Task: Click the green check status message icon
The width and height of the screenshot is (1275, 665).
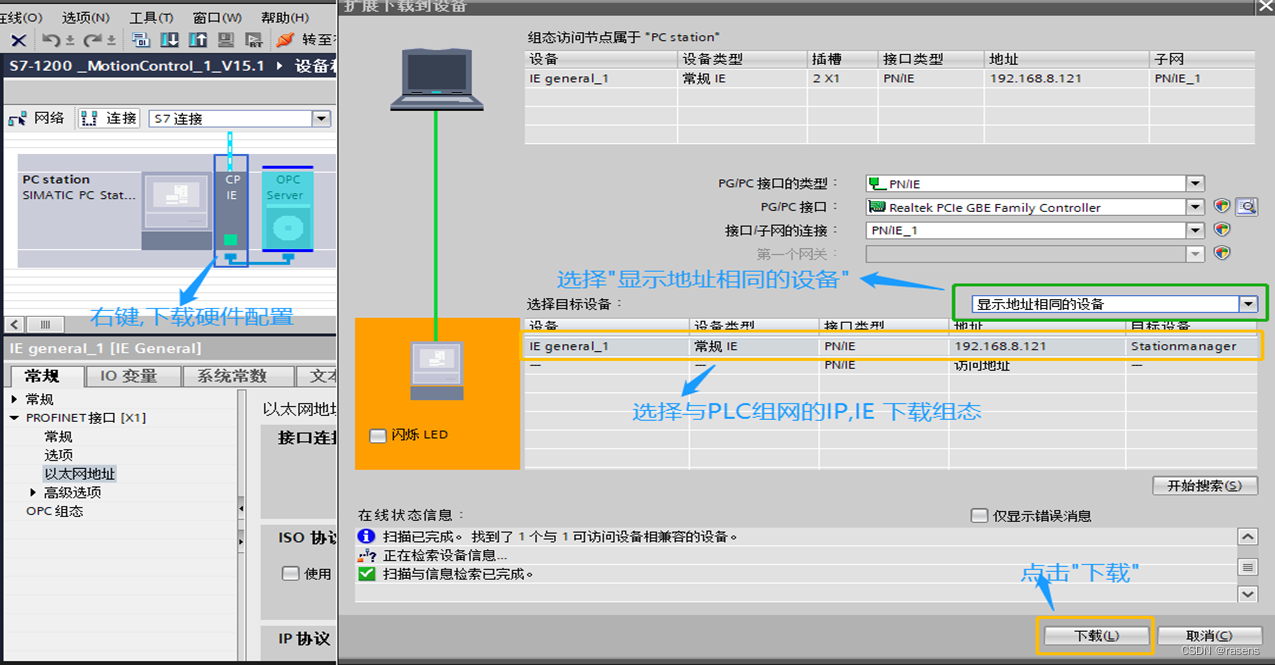Action: pyautogui.click(x=366, y=574)
